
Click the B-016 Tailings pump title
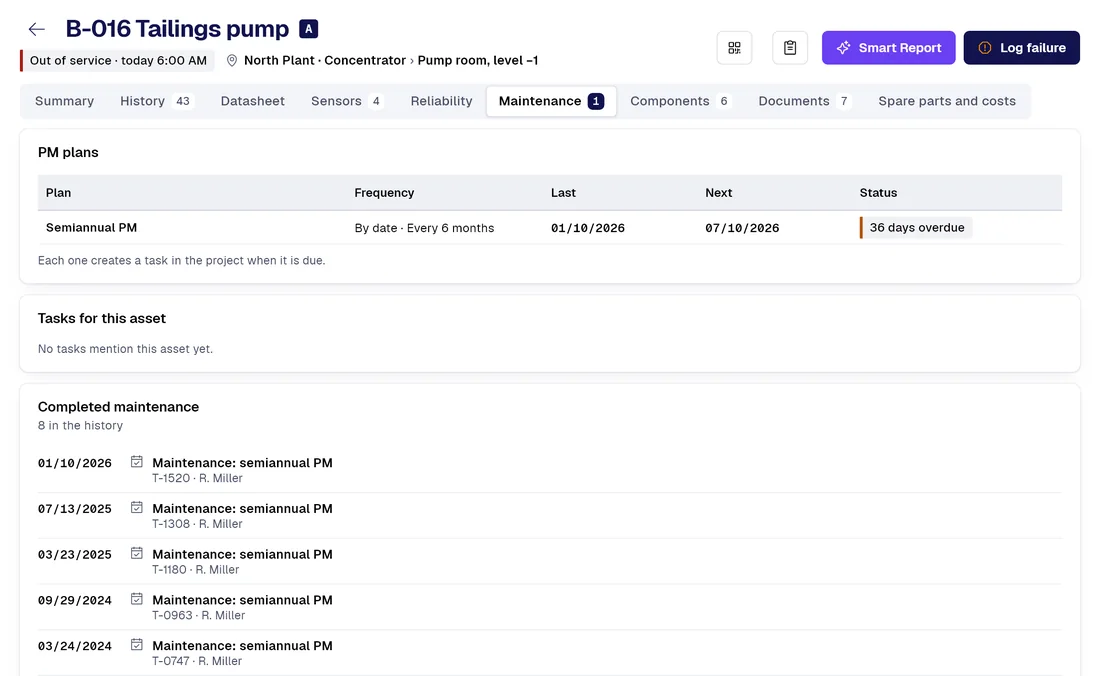click(x=177, y=29)
